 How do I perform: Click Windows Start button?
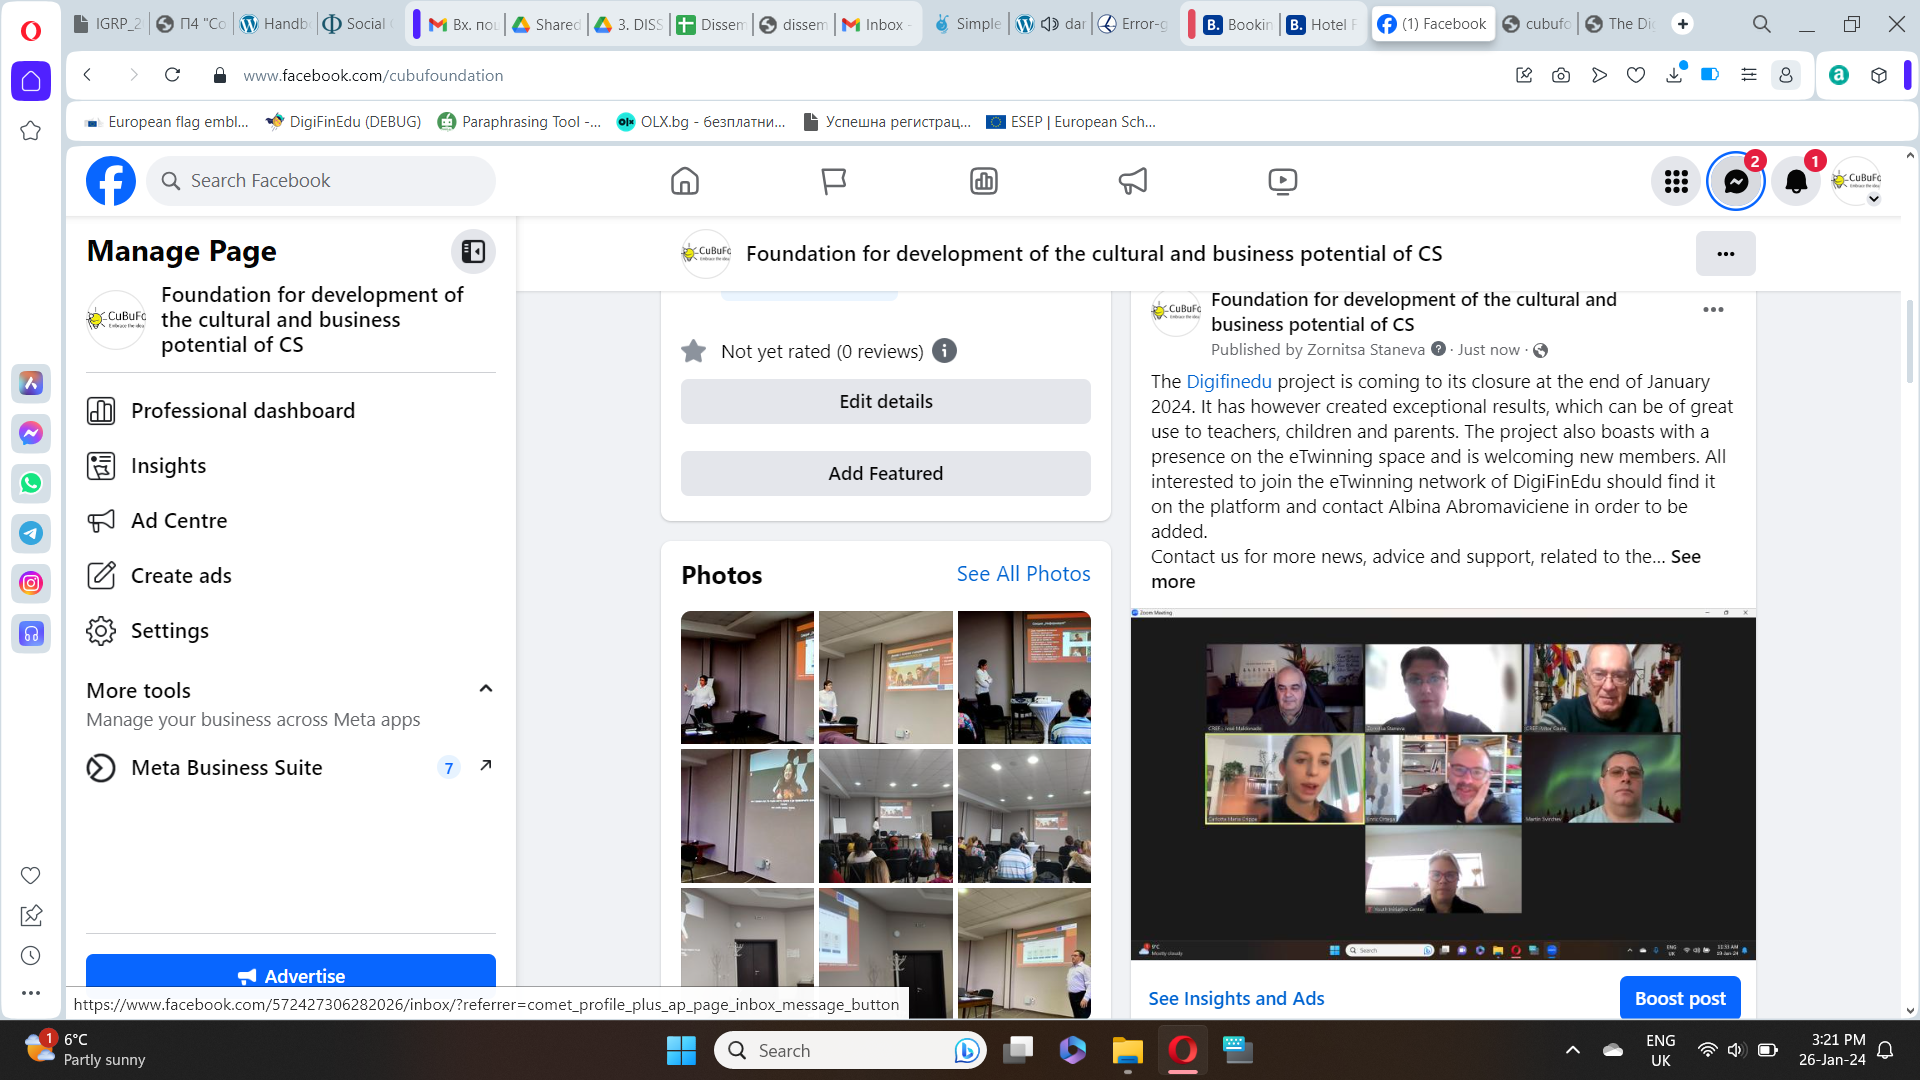(x=681, y=1050)
